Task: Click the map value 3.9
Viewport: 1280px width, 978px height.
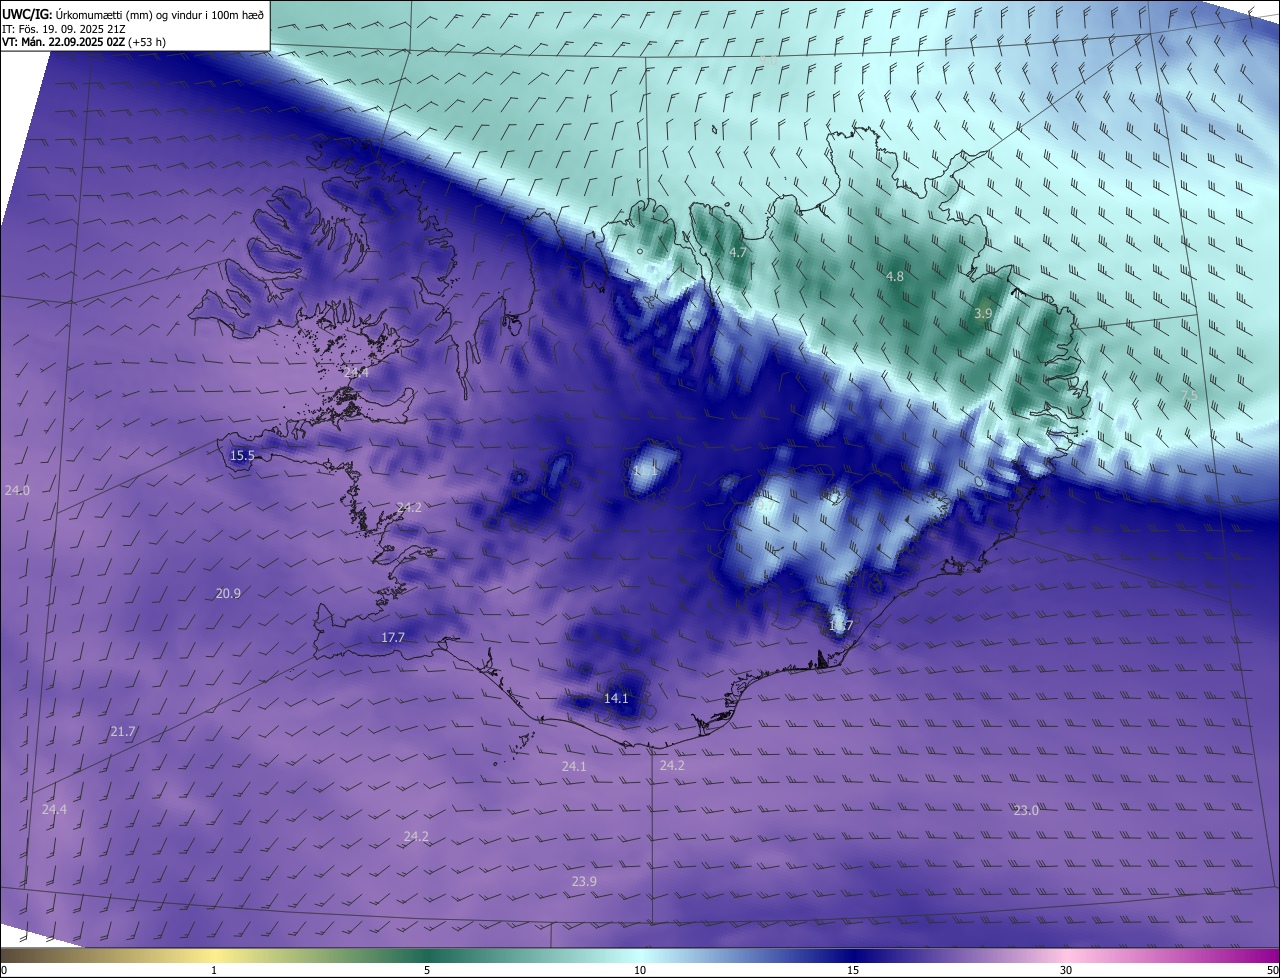Action: point(983,313)
